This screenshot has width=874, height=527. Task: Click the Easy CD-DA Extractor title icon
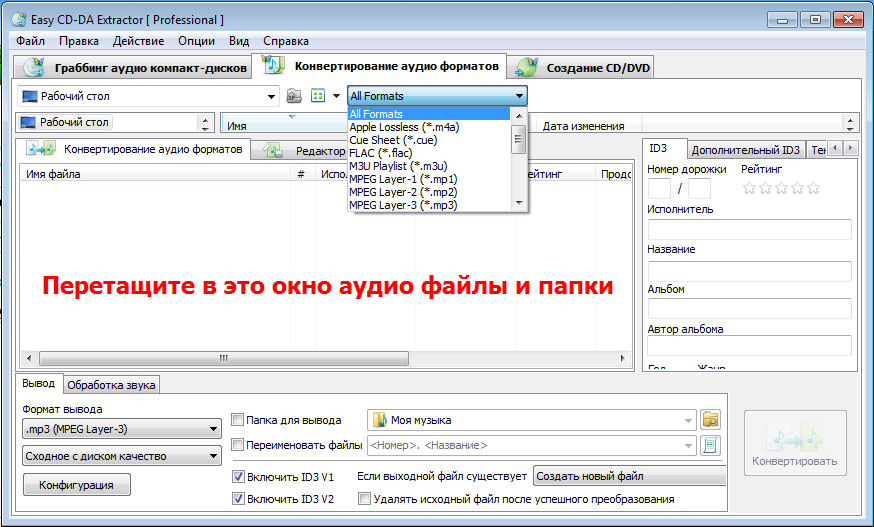[x=19, y=20]
